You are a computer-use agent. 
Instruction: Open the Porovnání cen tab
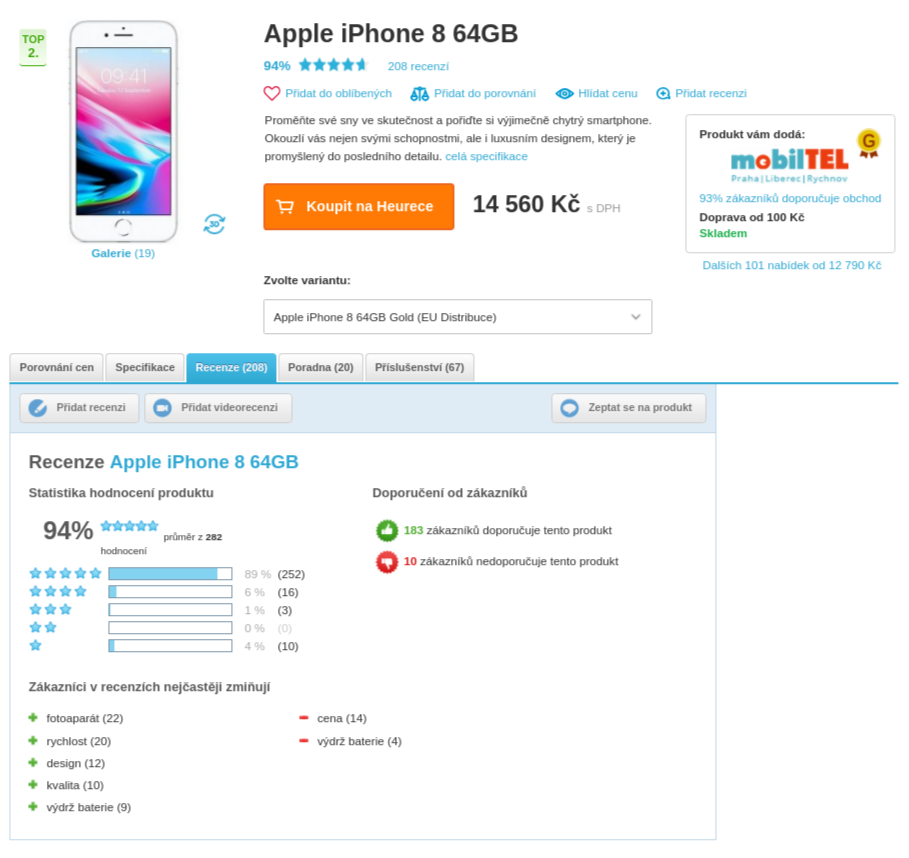tap(56, 367)
